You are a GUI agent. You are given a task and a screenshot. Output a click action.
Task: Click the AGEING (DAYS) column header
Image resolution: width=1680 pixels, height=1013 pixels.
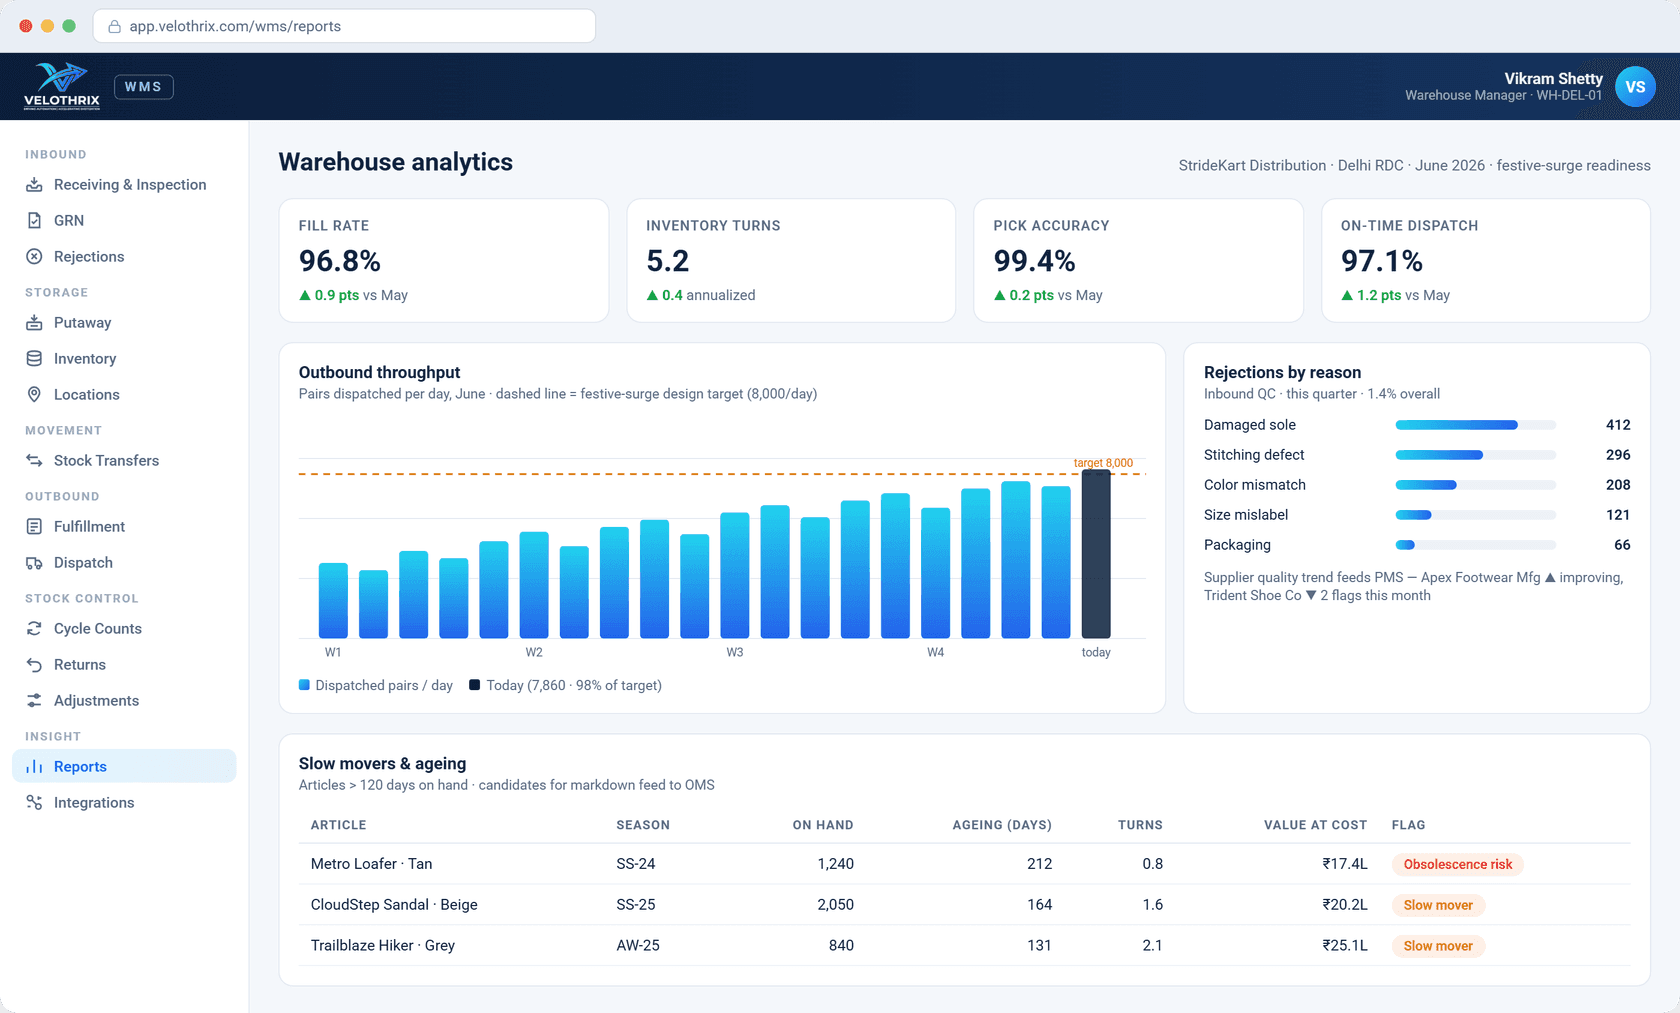coord(1002,825)
